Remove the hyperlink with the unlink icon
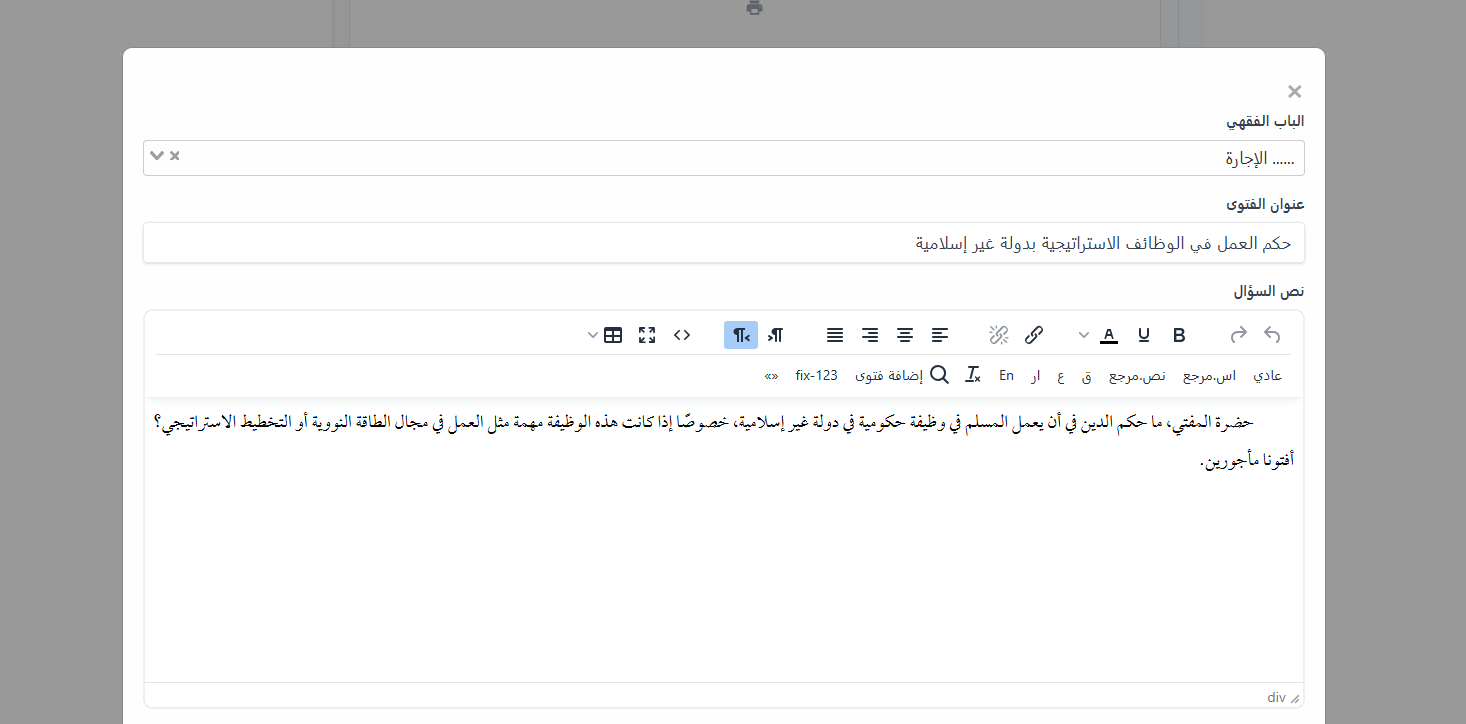1466x724 pixels. [998, 335]
